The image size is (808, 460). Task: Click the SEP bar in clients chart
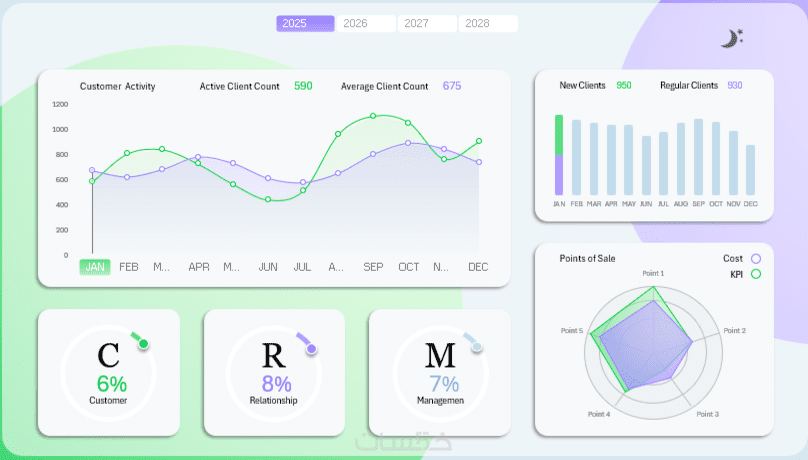(x=698, y=157)
